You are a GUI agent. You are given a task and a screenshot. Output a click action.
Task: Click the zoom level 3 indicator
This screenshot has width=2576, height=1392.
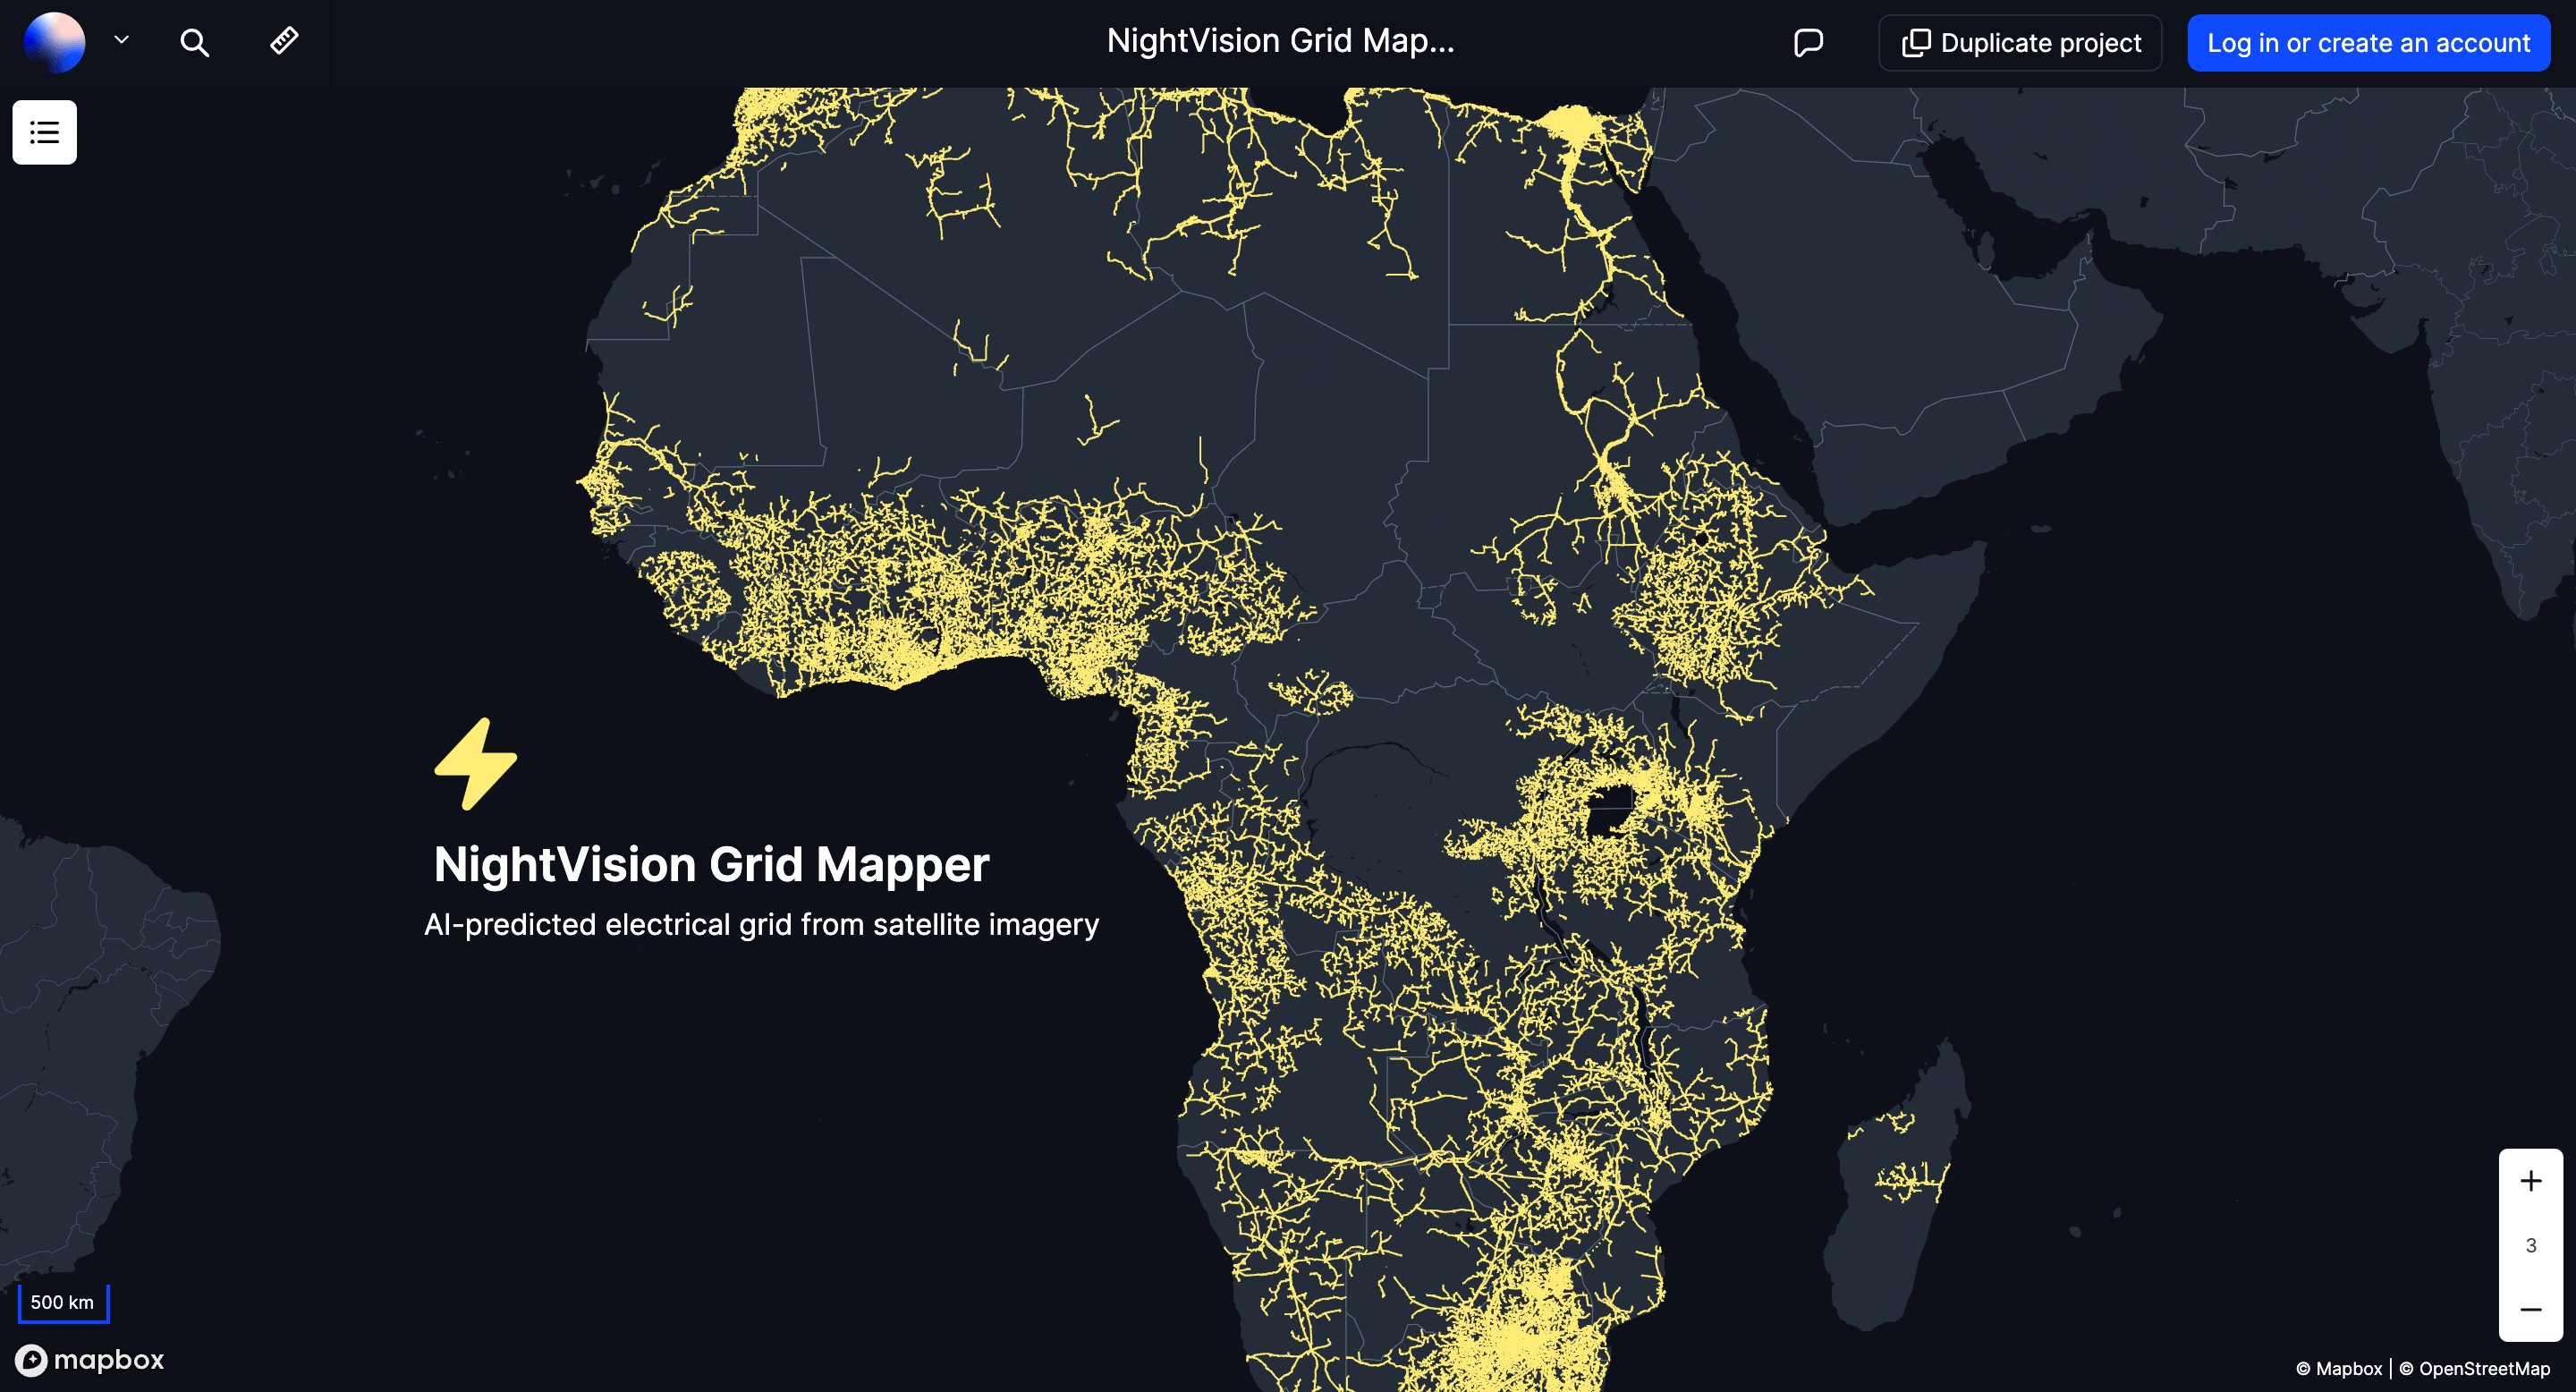2530,1245
